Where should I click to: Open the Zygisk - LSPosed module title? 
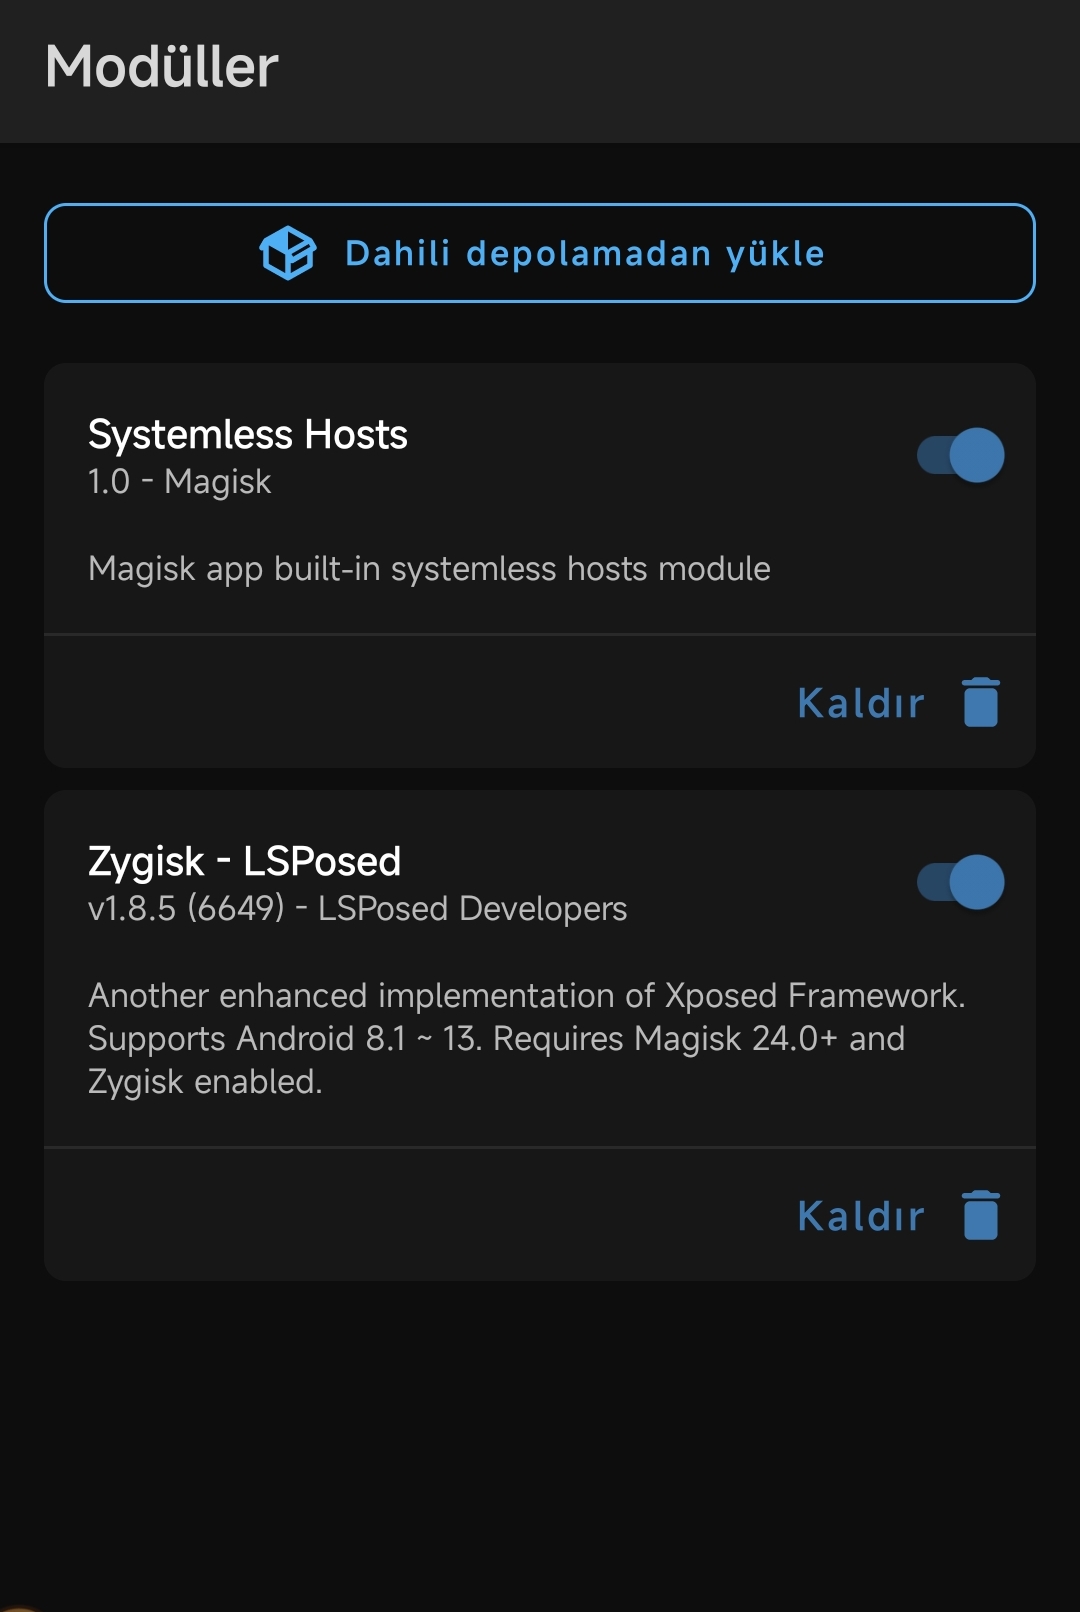[x=245, y=862]
